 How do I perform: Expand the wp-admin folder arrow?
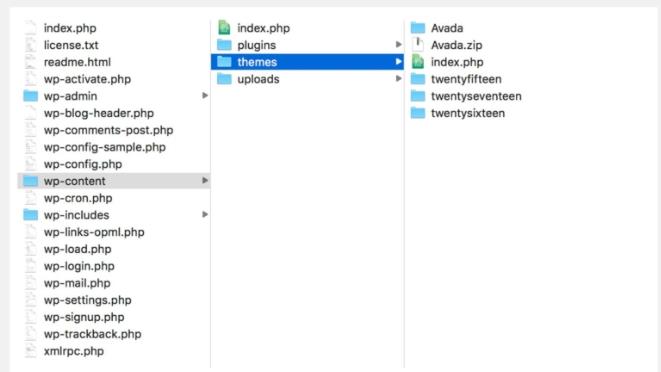205,96
